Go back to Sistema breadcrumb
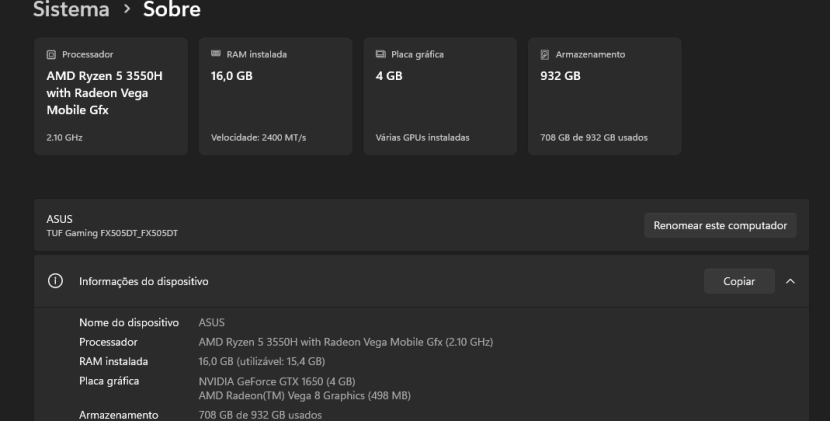Image resolution: width=830 pixels, height=421 pixels. click(71, 9)
